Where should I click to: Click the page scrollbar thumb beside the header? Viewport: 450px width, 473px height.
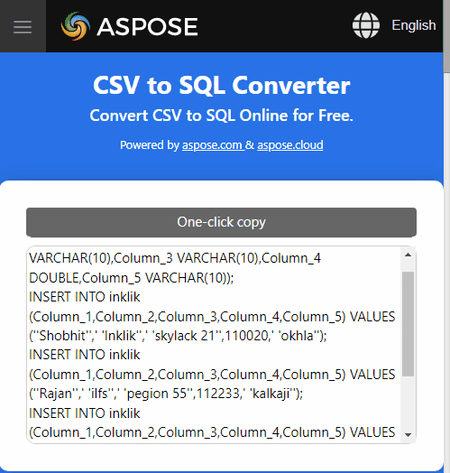[x=447, y=36]
